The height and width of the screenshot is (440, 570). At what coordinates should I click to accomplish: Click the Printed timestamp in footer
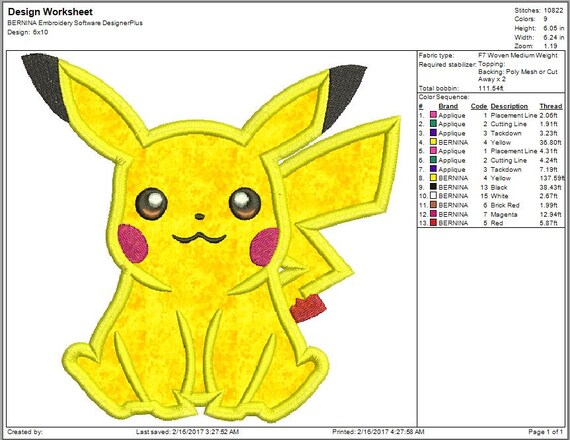378,432
